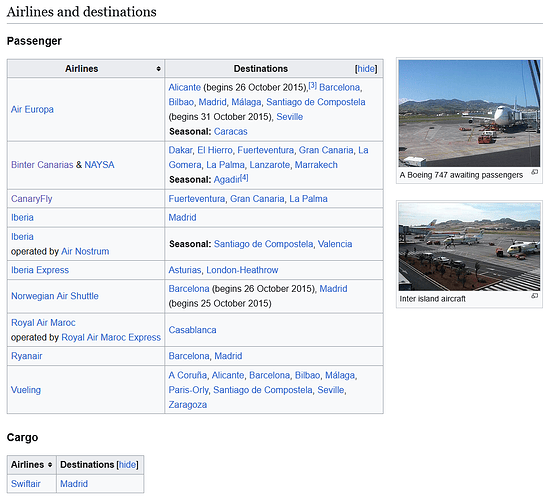Image resolution: width=552 pixels, height=500 pixels.
Task: Hide the passenger Destinations column
Action: pos(366,69)
